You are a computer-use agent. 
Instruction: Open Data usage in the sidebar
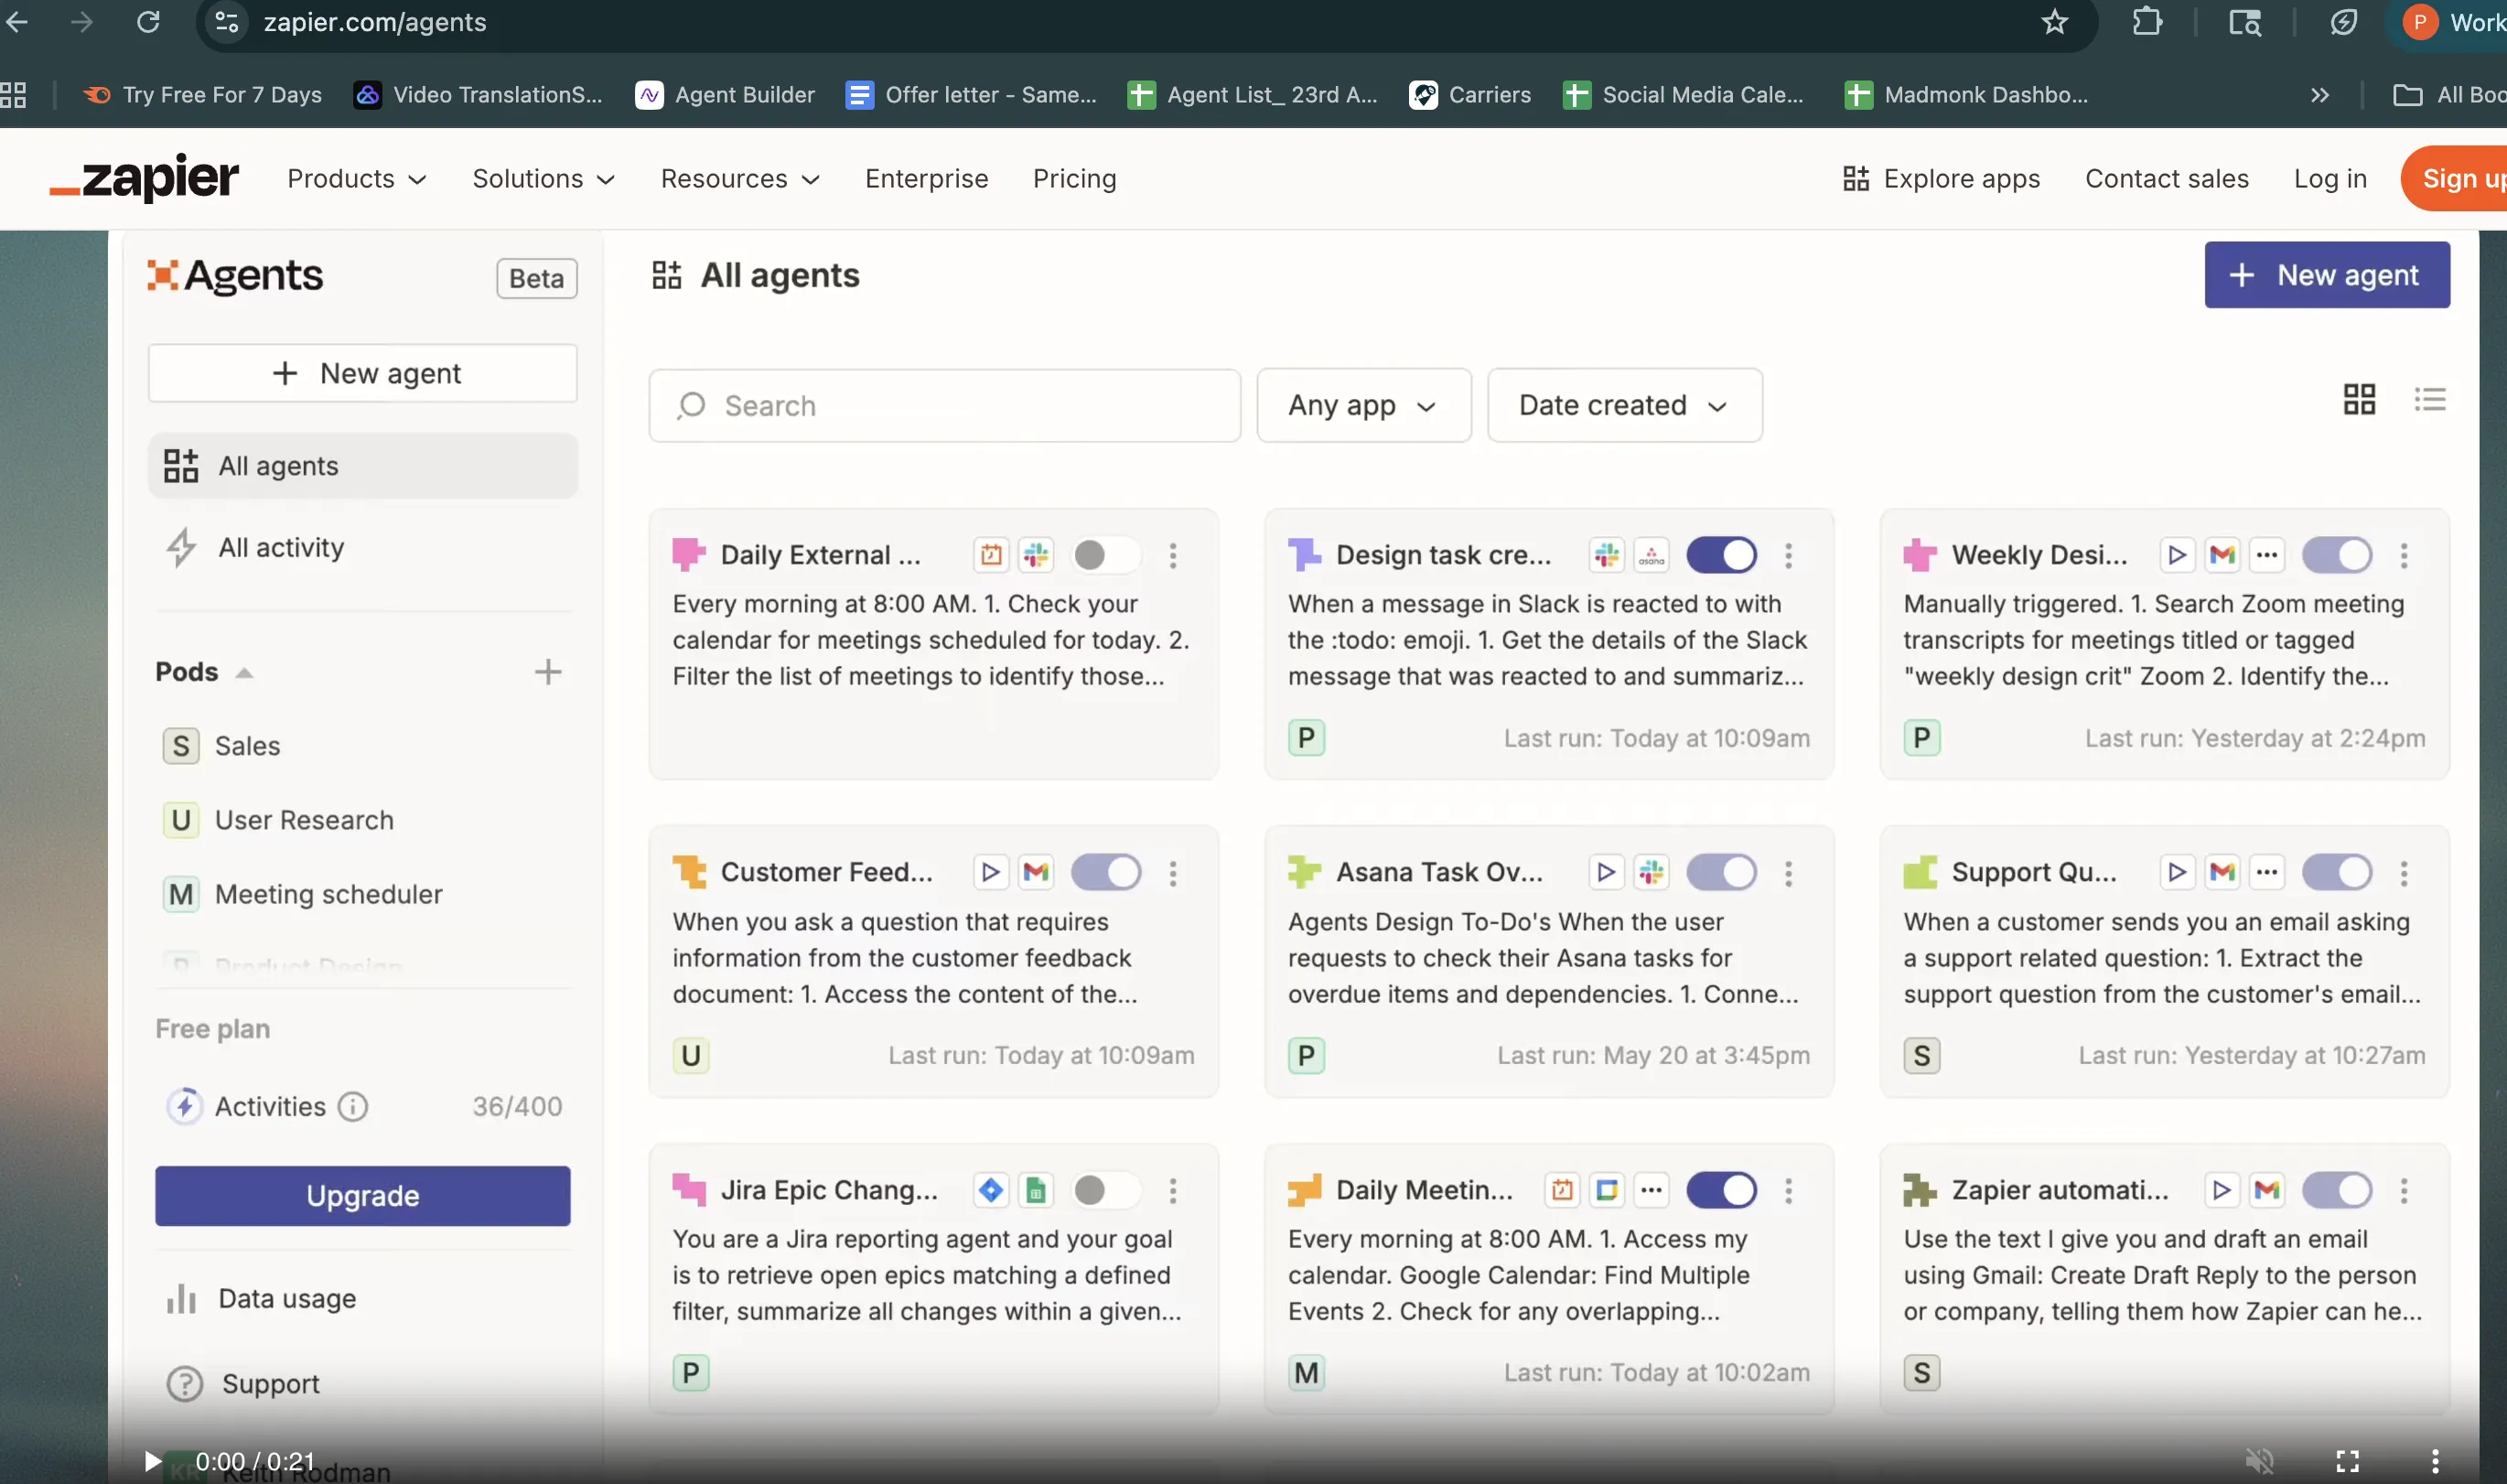coord(260,1298)
